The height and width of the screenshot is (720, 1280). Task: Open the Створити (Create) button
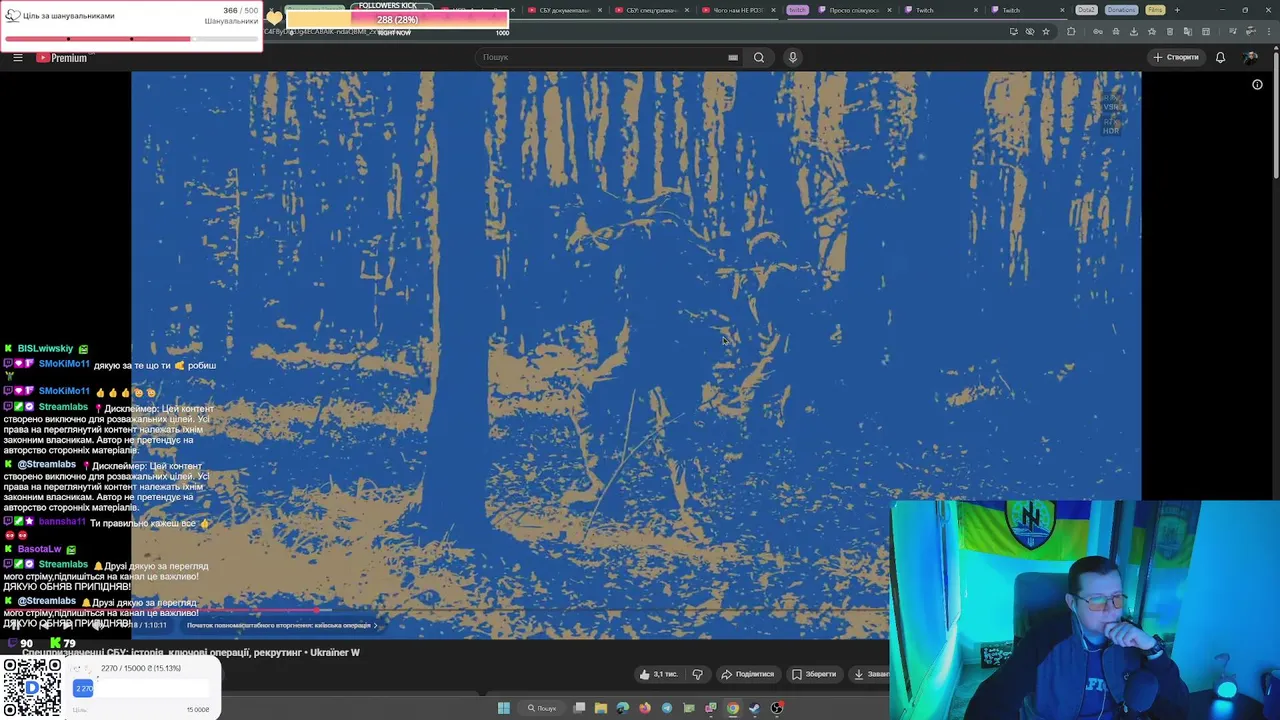coord(1176,57)
